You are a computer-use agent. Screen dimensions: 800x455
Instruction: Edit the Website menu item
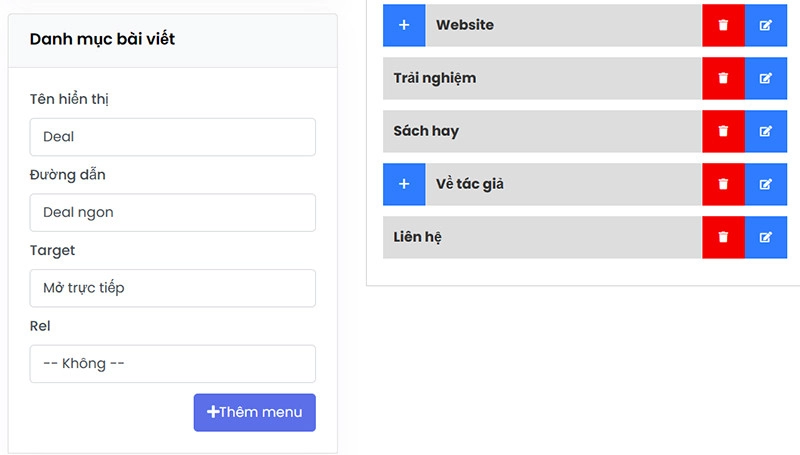766,25
